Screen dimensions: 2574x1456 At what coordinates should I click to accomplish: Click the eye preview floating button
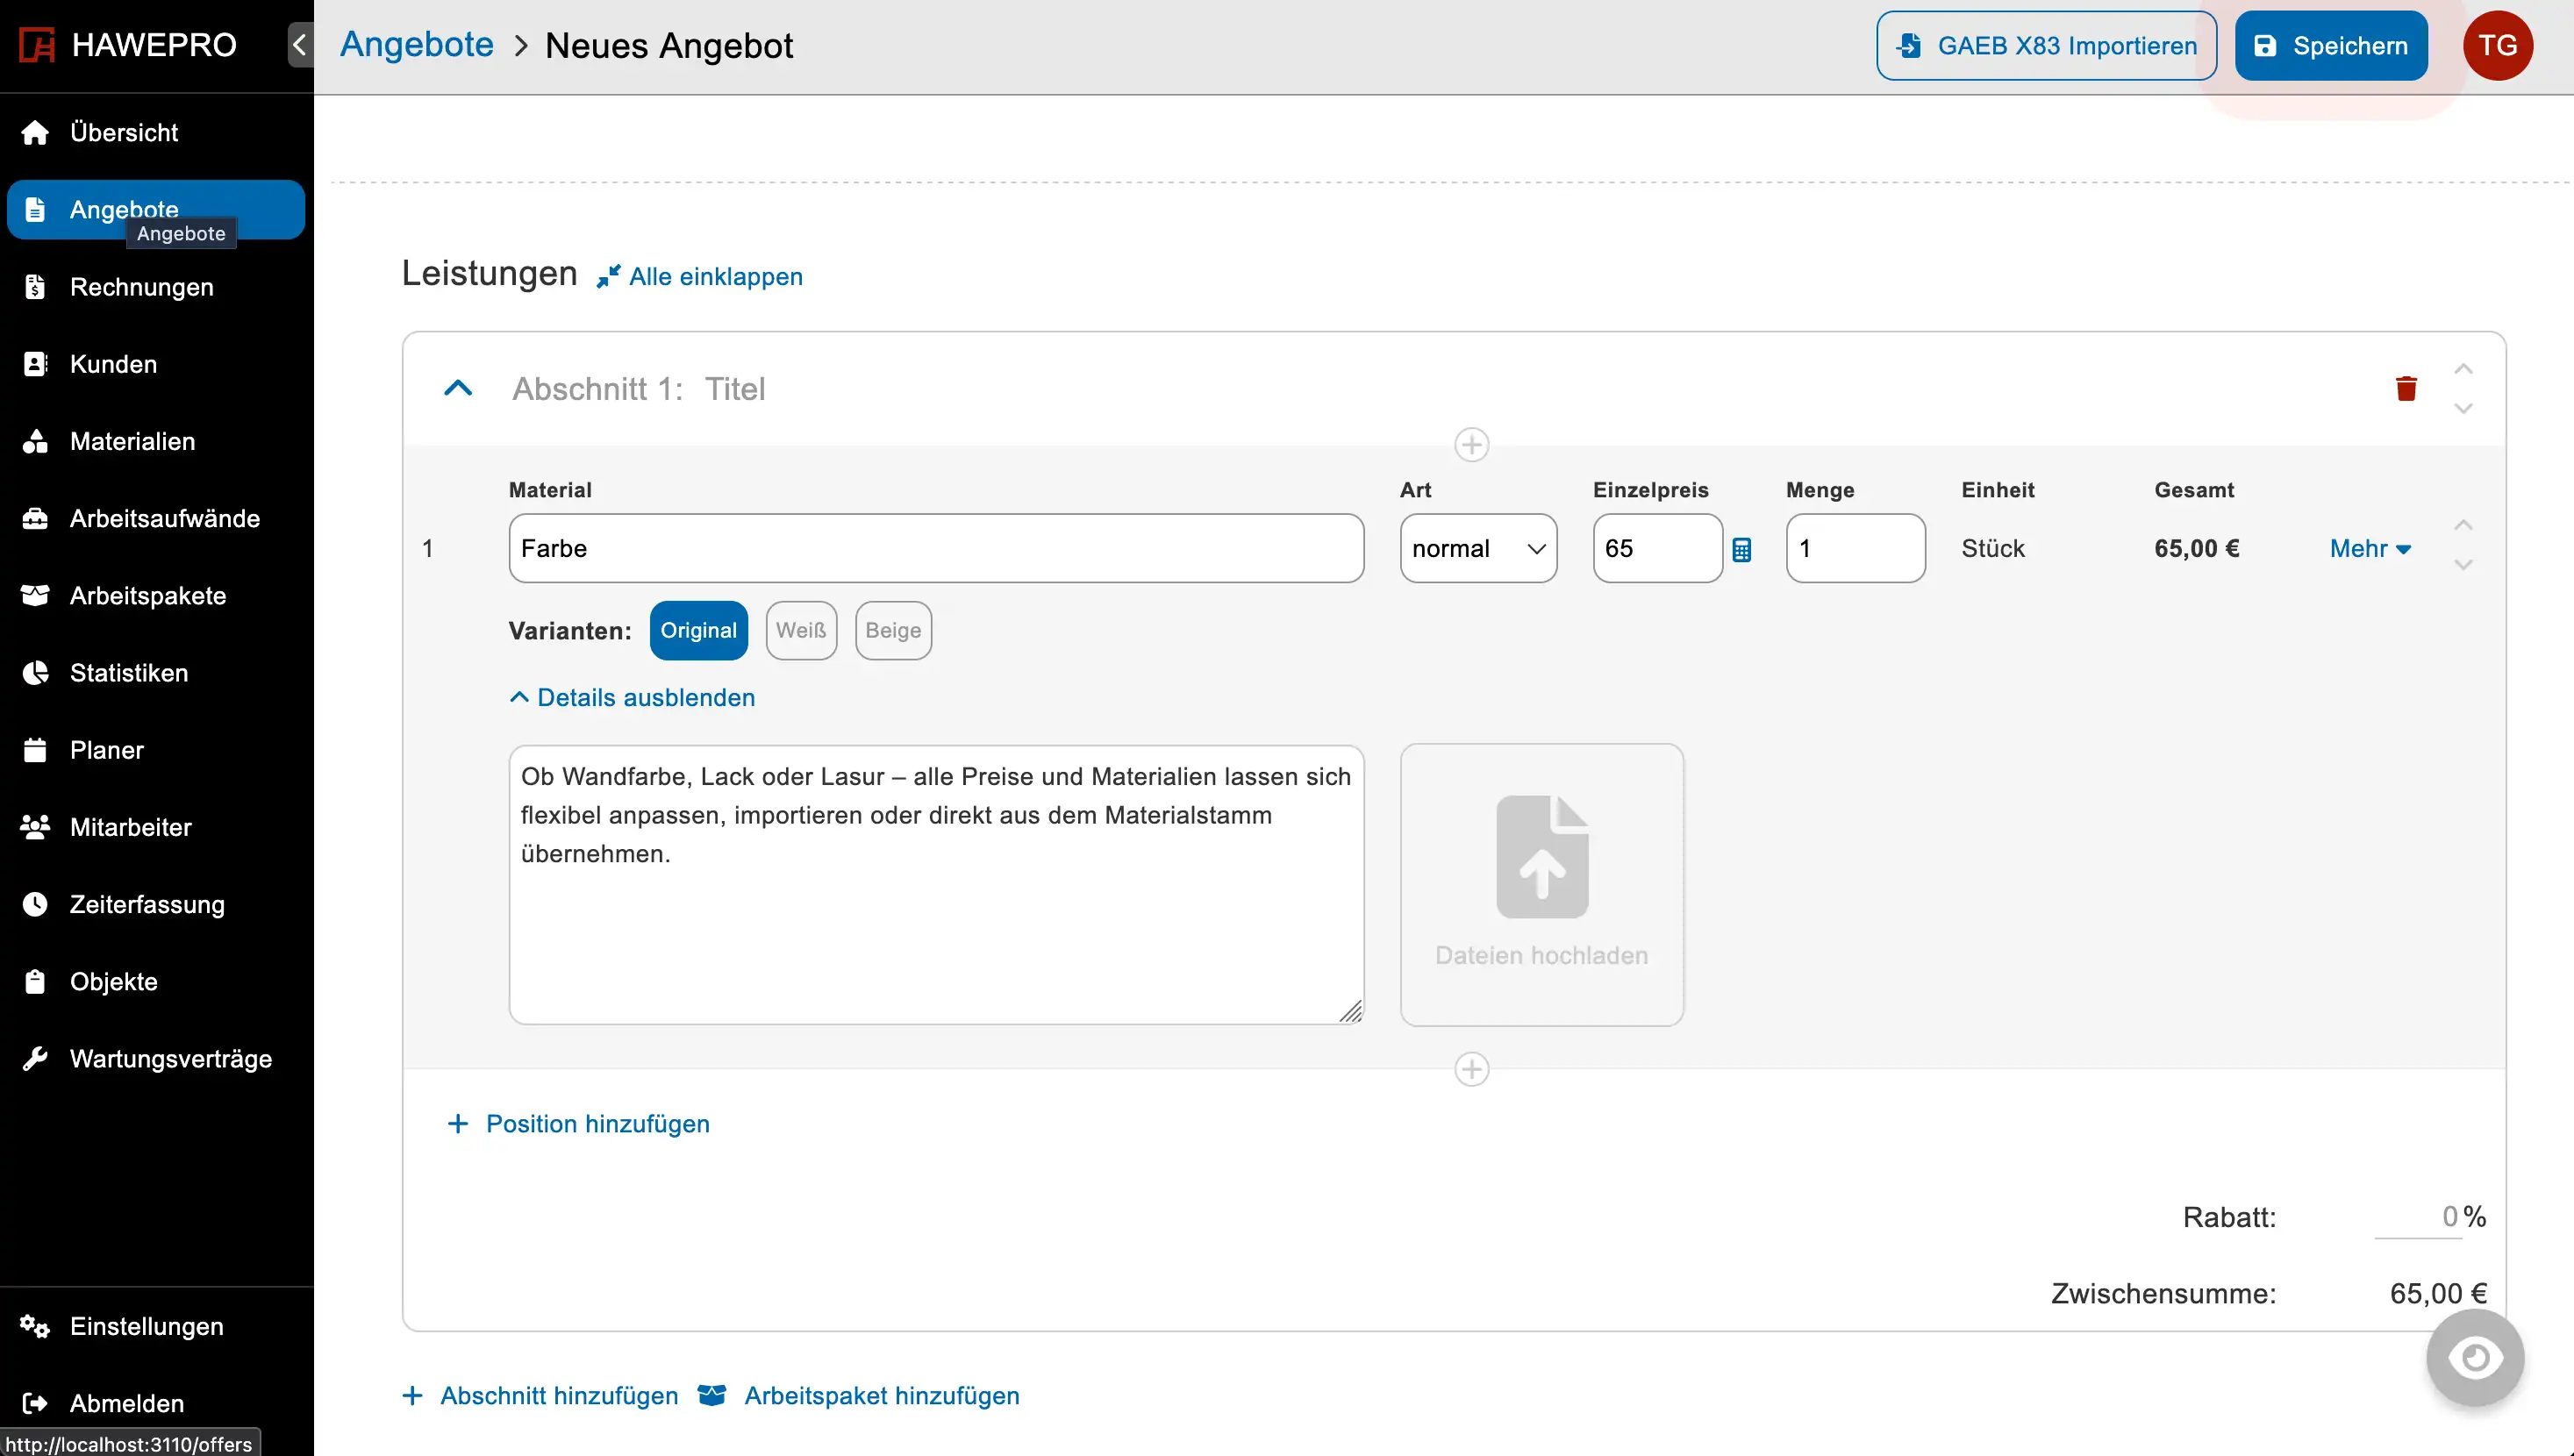coord(2475,1358)
